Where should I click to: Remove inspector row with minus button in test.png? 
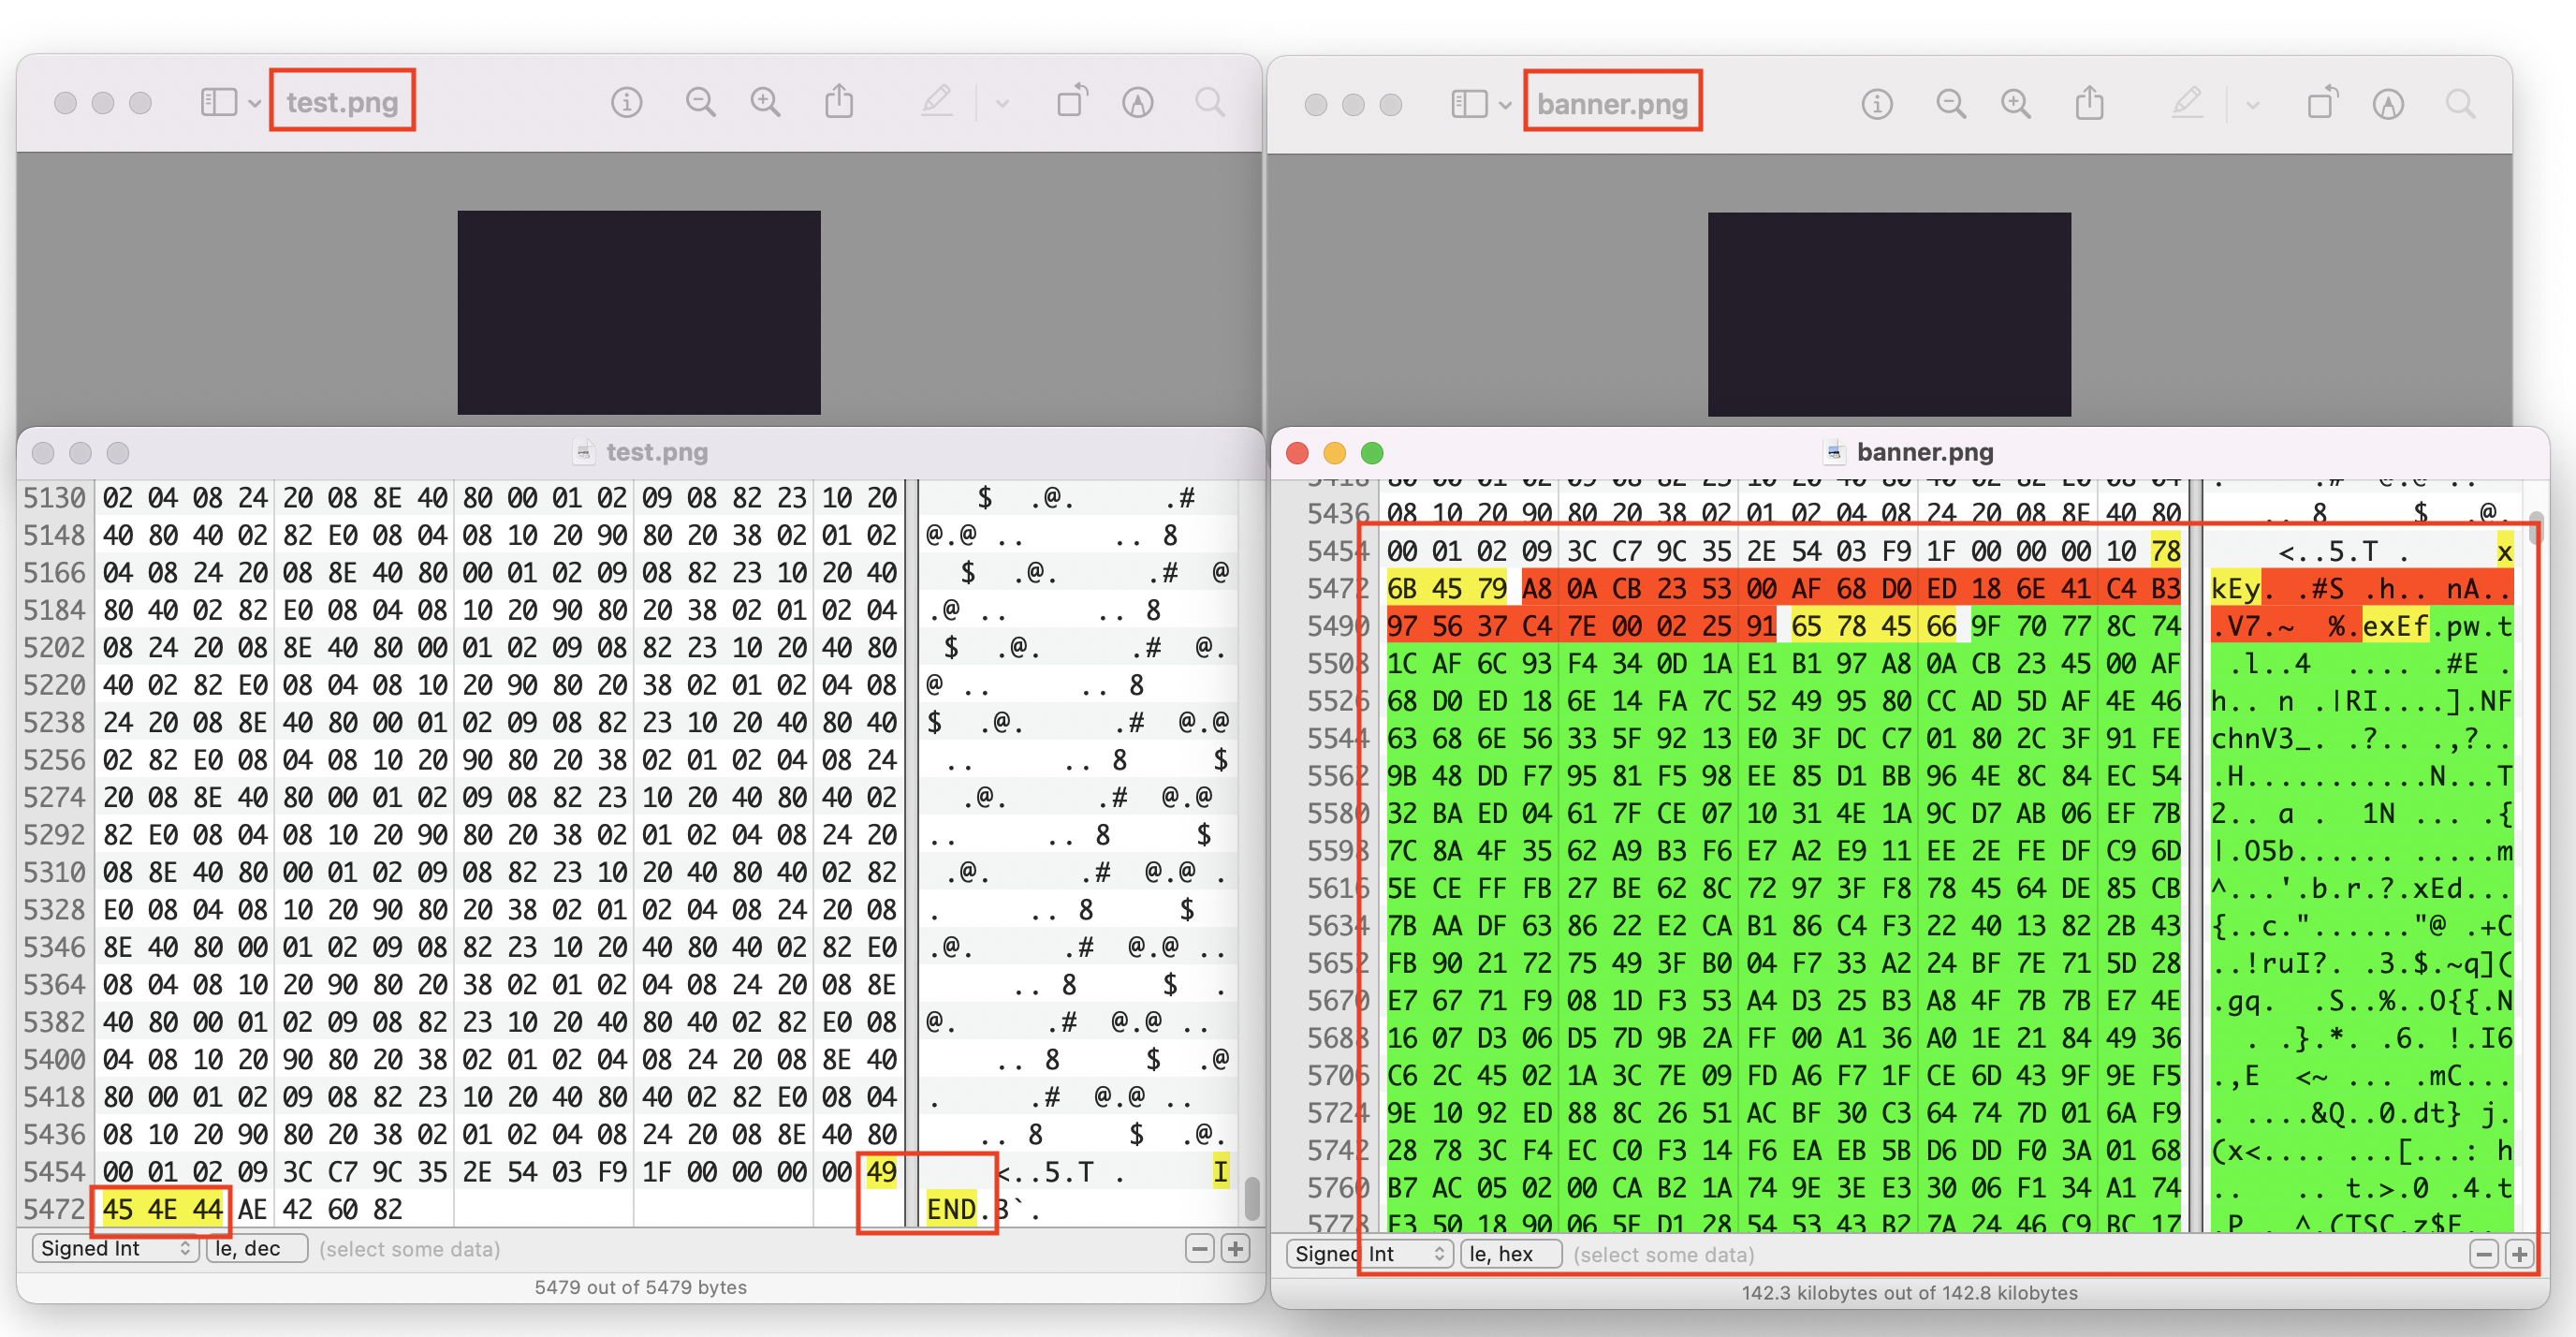tap(1199, 1249)
